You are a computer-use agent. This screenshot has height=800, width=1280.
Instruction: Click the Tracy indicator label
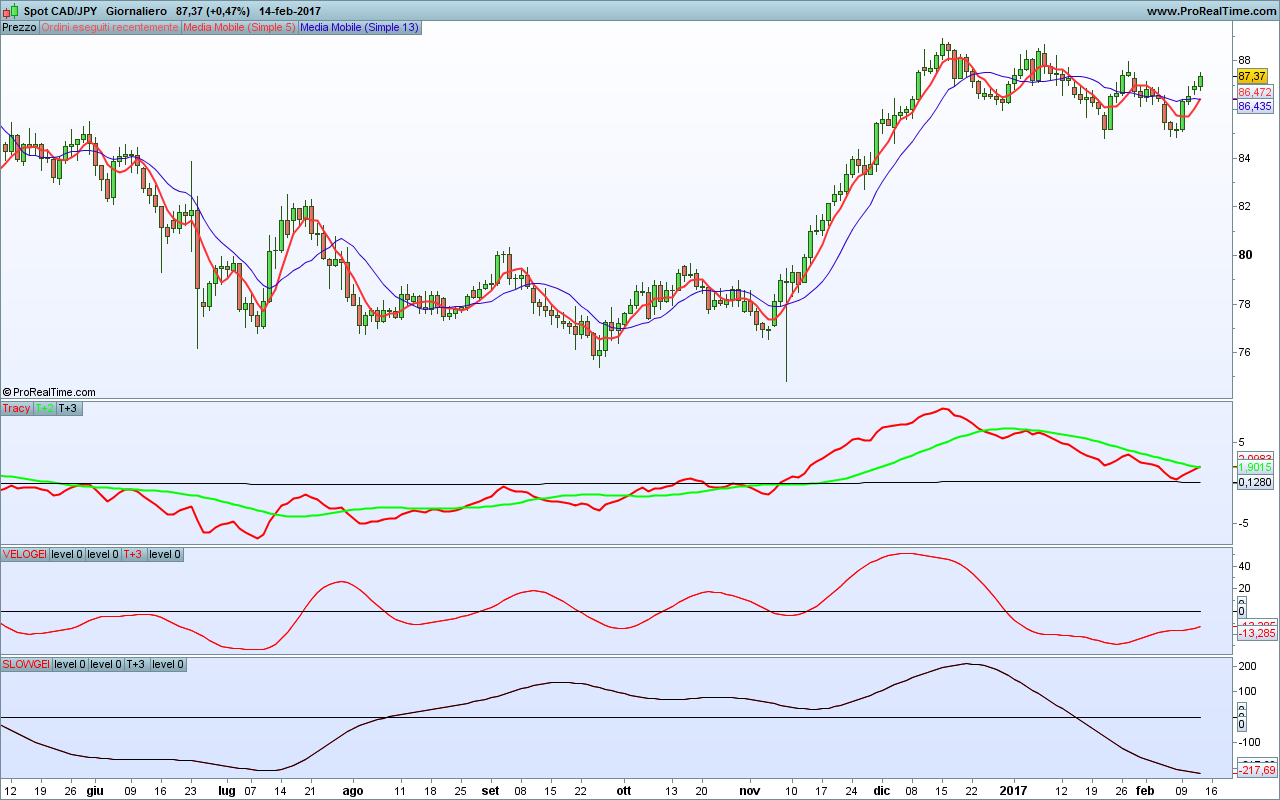click(16, 408)
